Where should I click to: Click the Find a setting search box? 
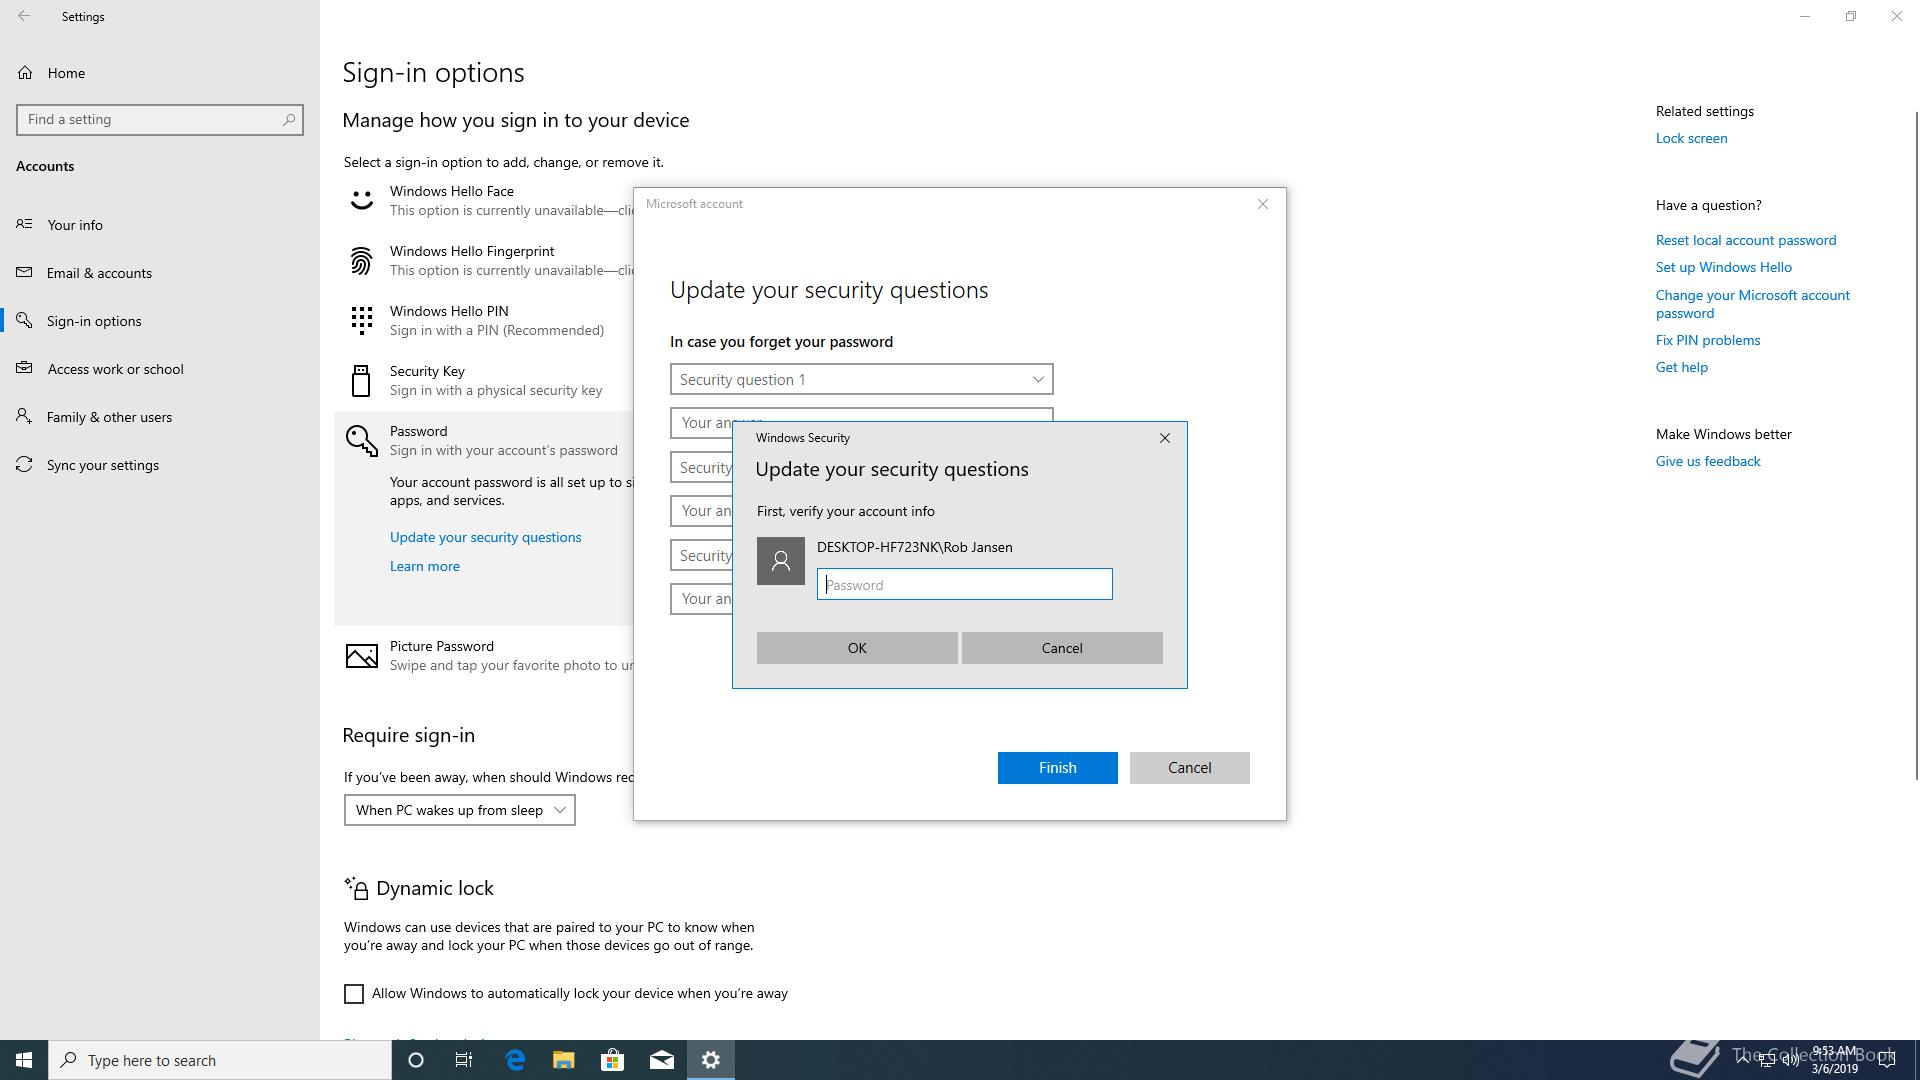(x=160, y=119)
